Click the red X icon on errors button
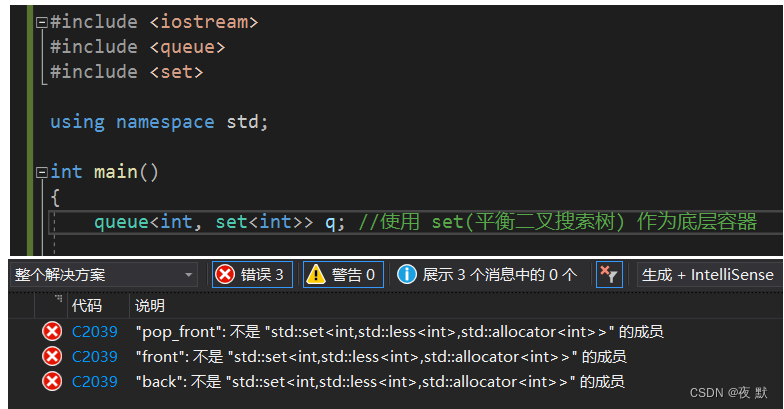Screen dimensions: 784x409 (x=225, y=274)
